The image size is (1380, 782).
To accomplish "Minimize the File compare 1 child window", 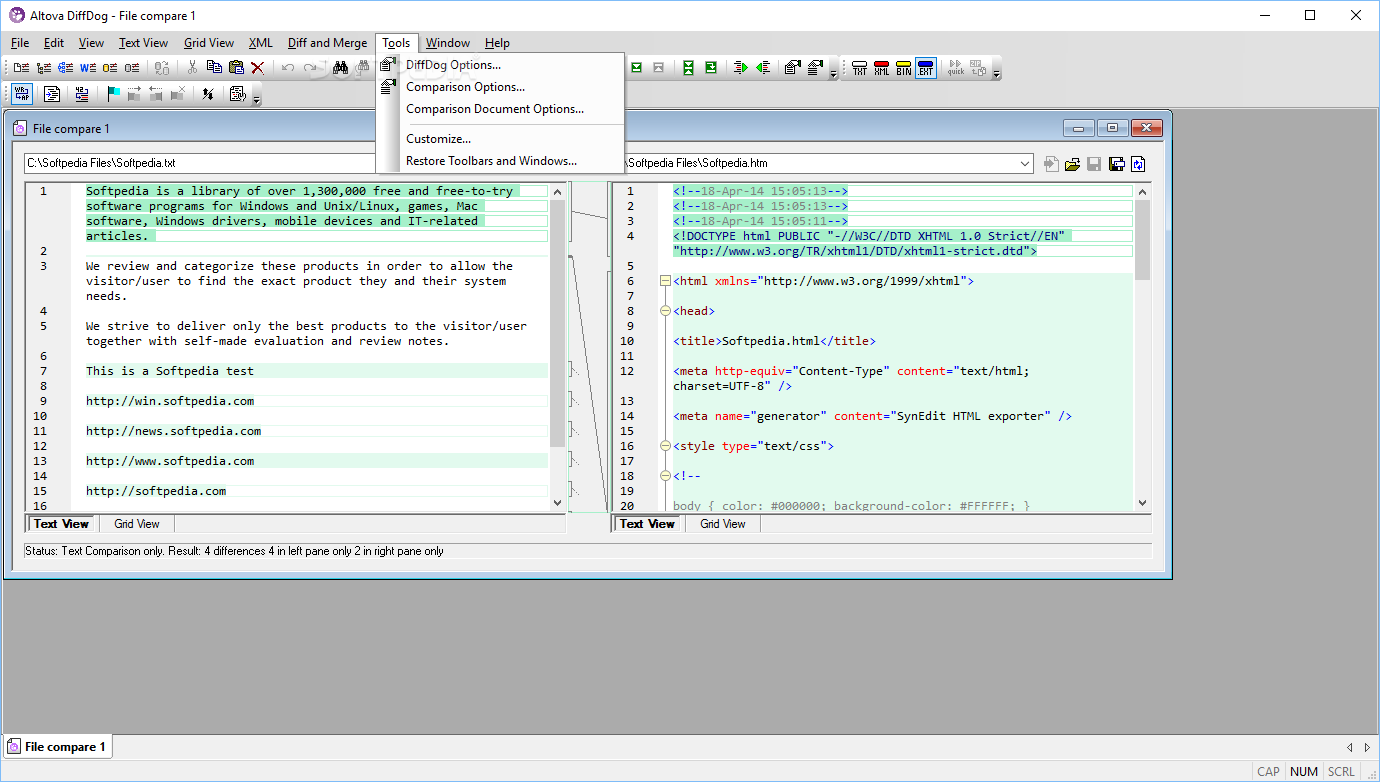I will (1079, 128).
